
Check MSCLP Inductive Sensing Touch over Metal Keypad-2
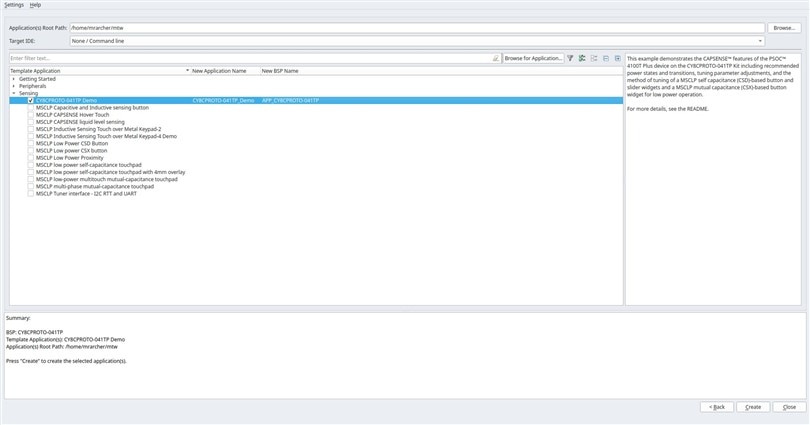point(31,129)
